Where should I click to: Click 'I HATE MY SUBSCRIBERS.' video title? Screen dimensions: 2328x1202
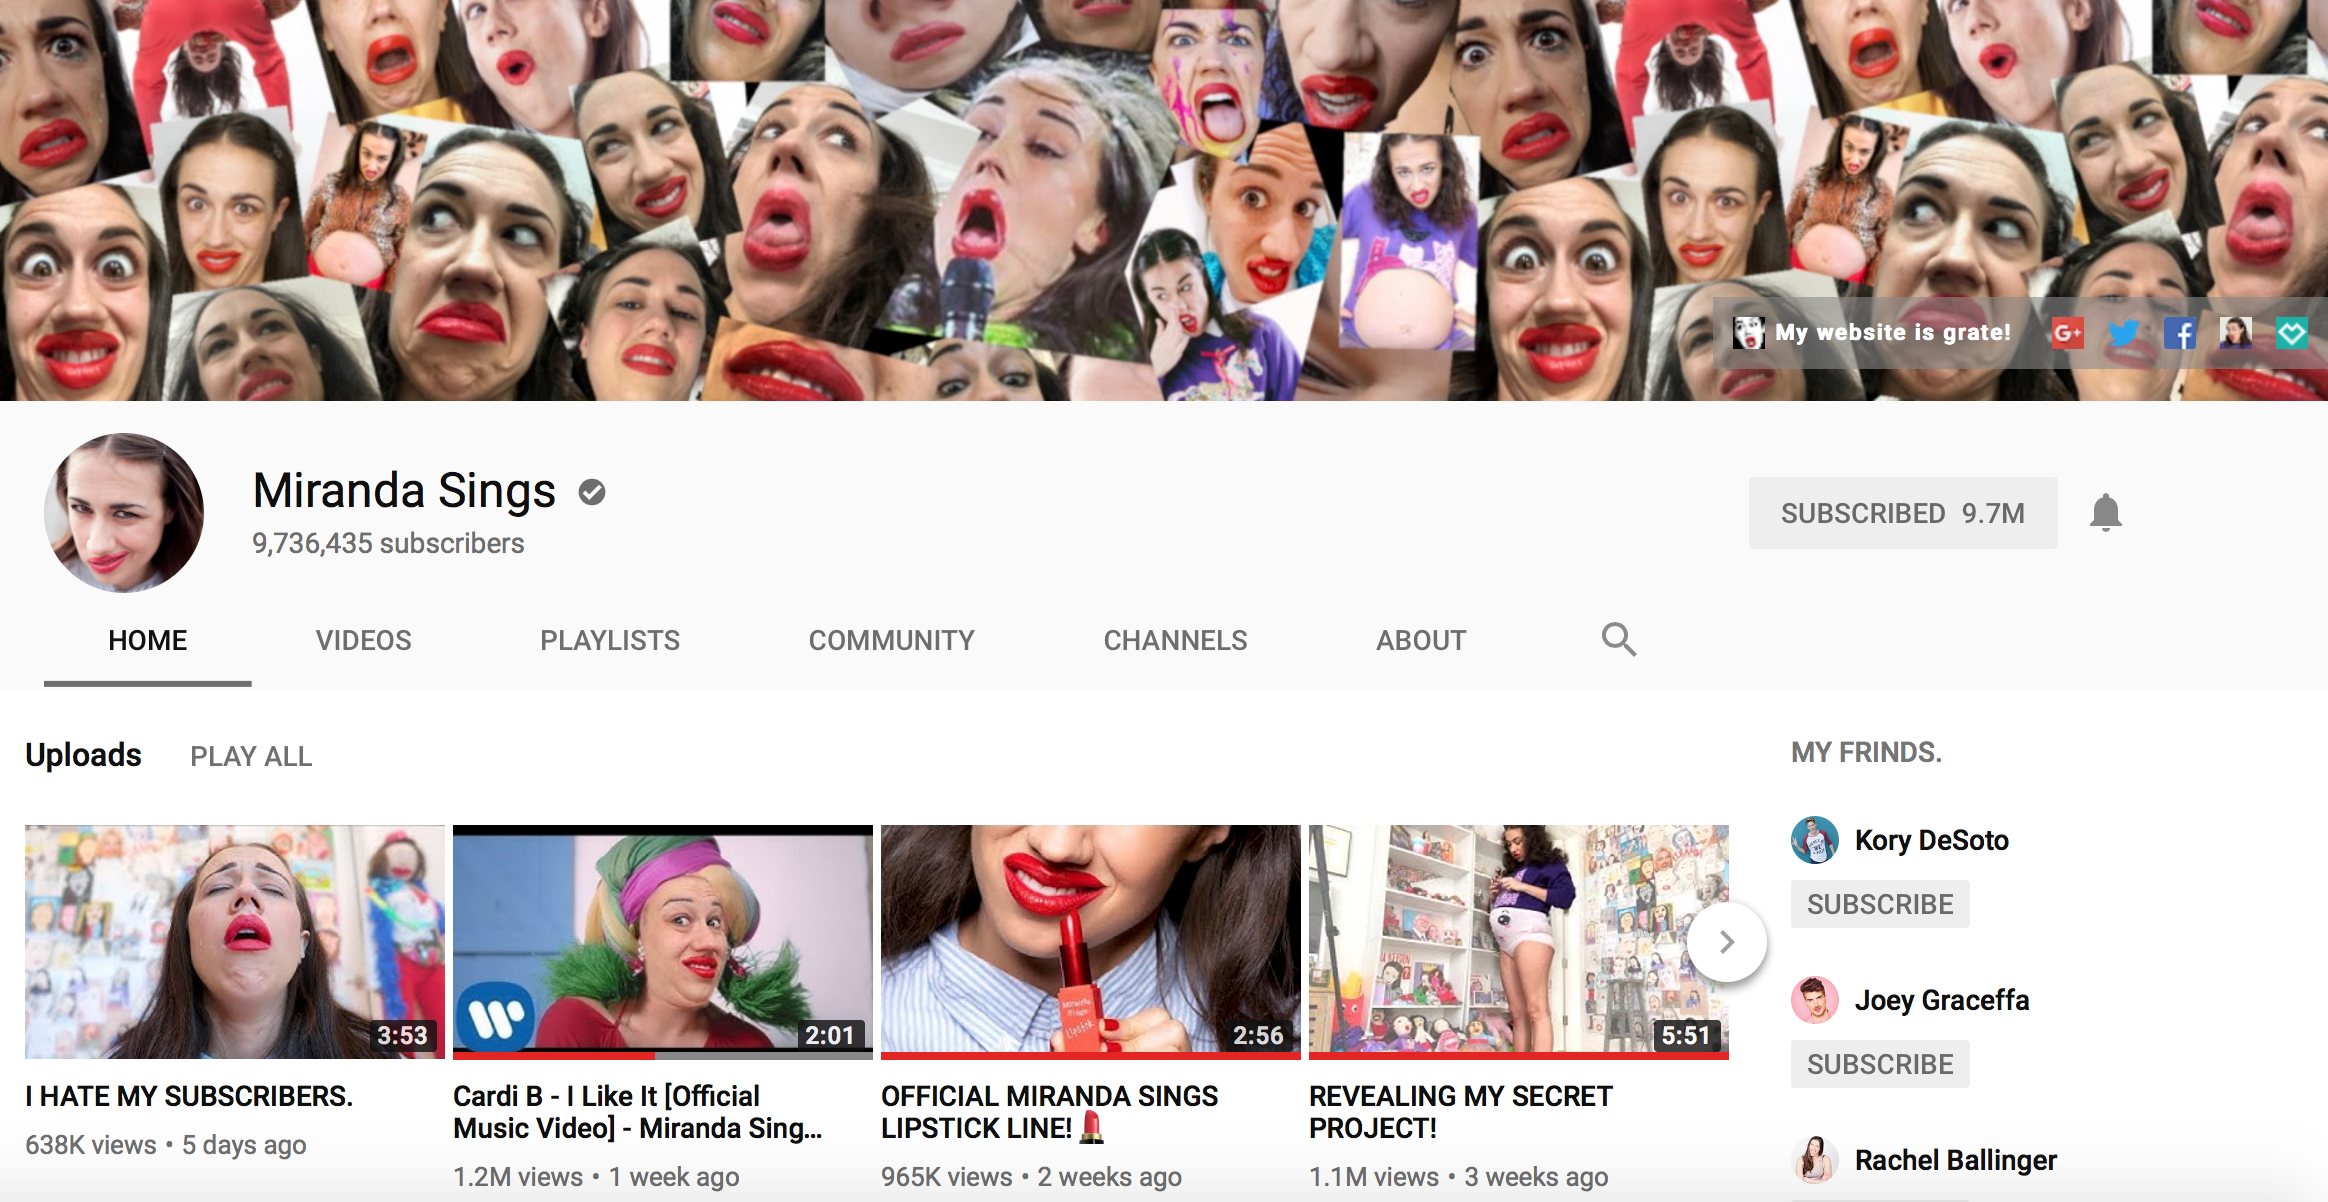coord(189,1097)
